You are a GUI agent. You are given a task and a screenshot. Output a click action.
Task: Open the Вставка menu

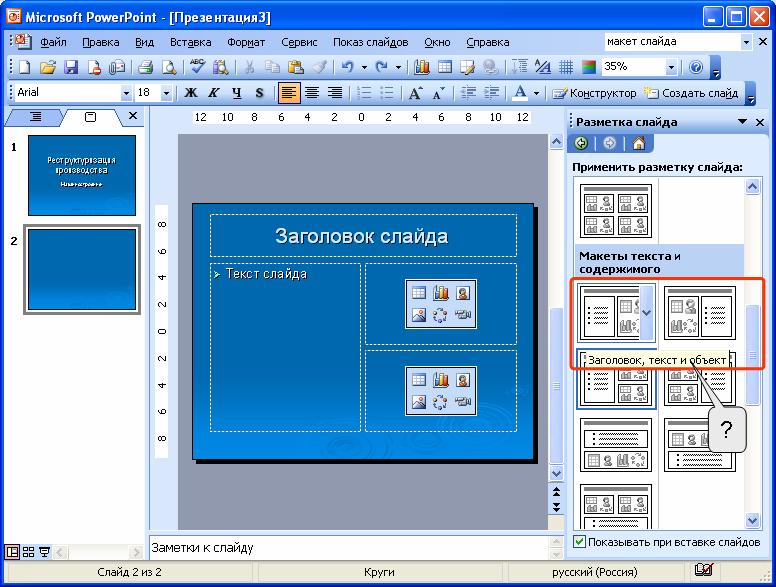[191, 43]
